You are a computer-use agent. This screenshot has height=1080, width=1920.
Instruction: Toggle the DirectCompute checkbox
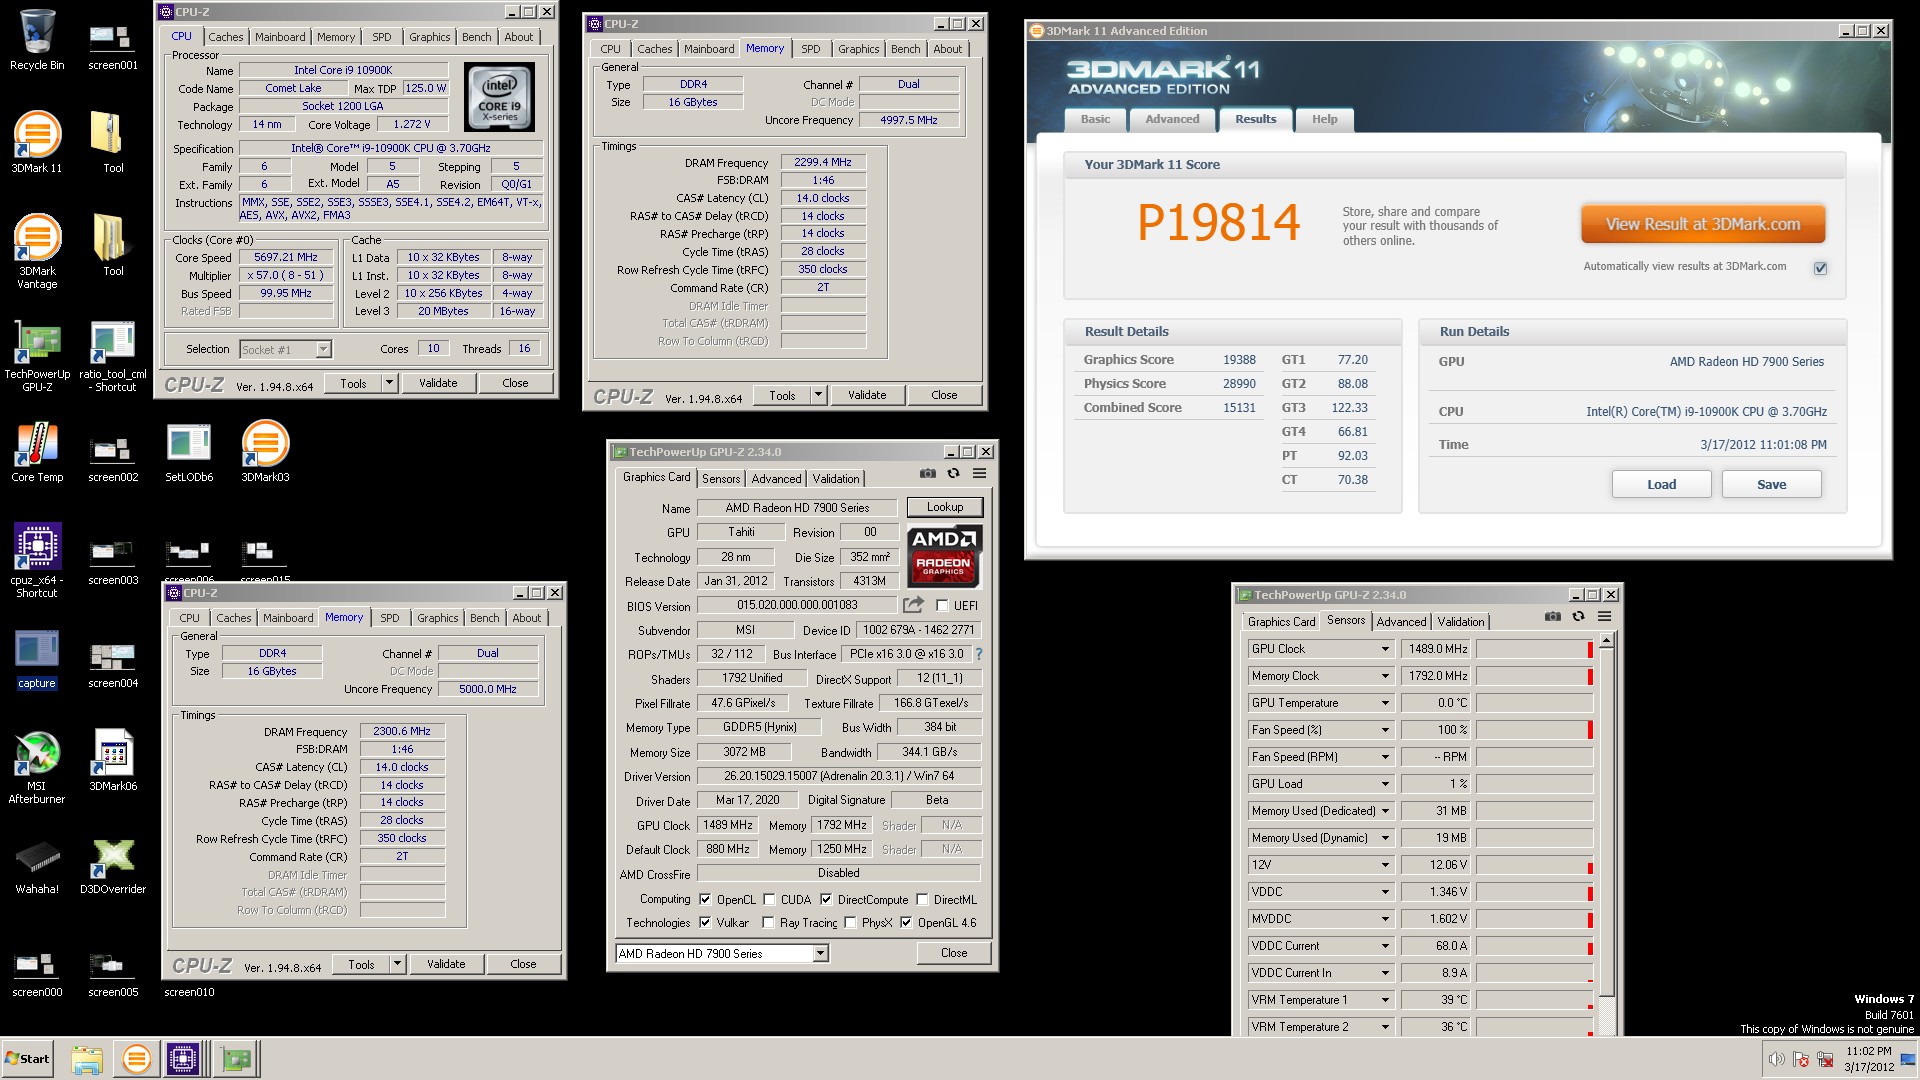(826, 899)
